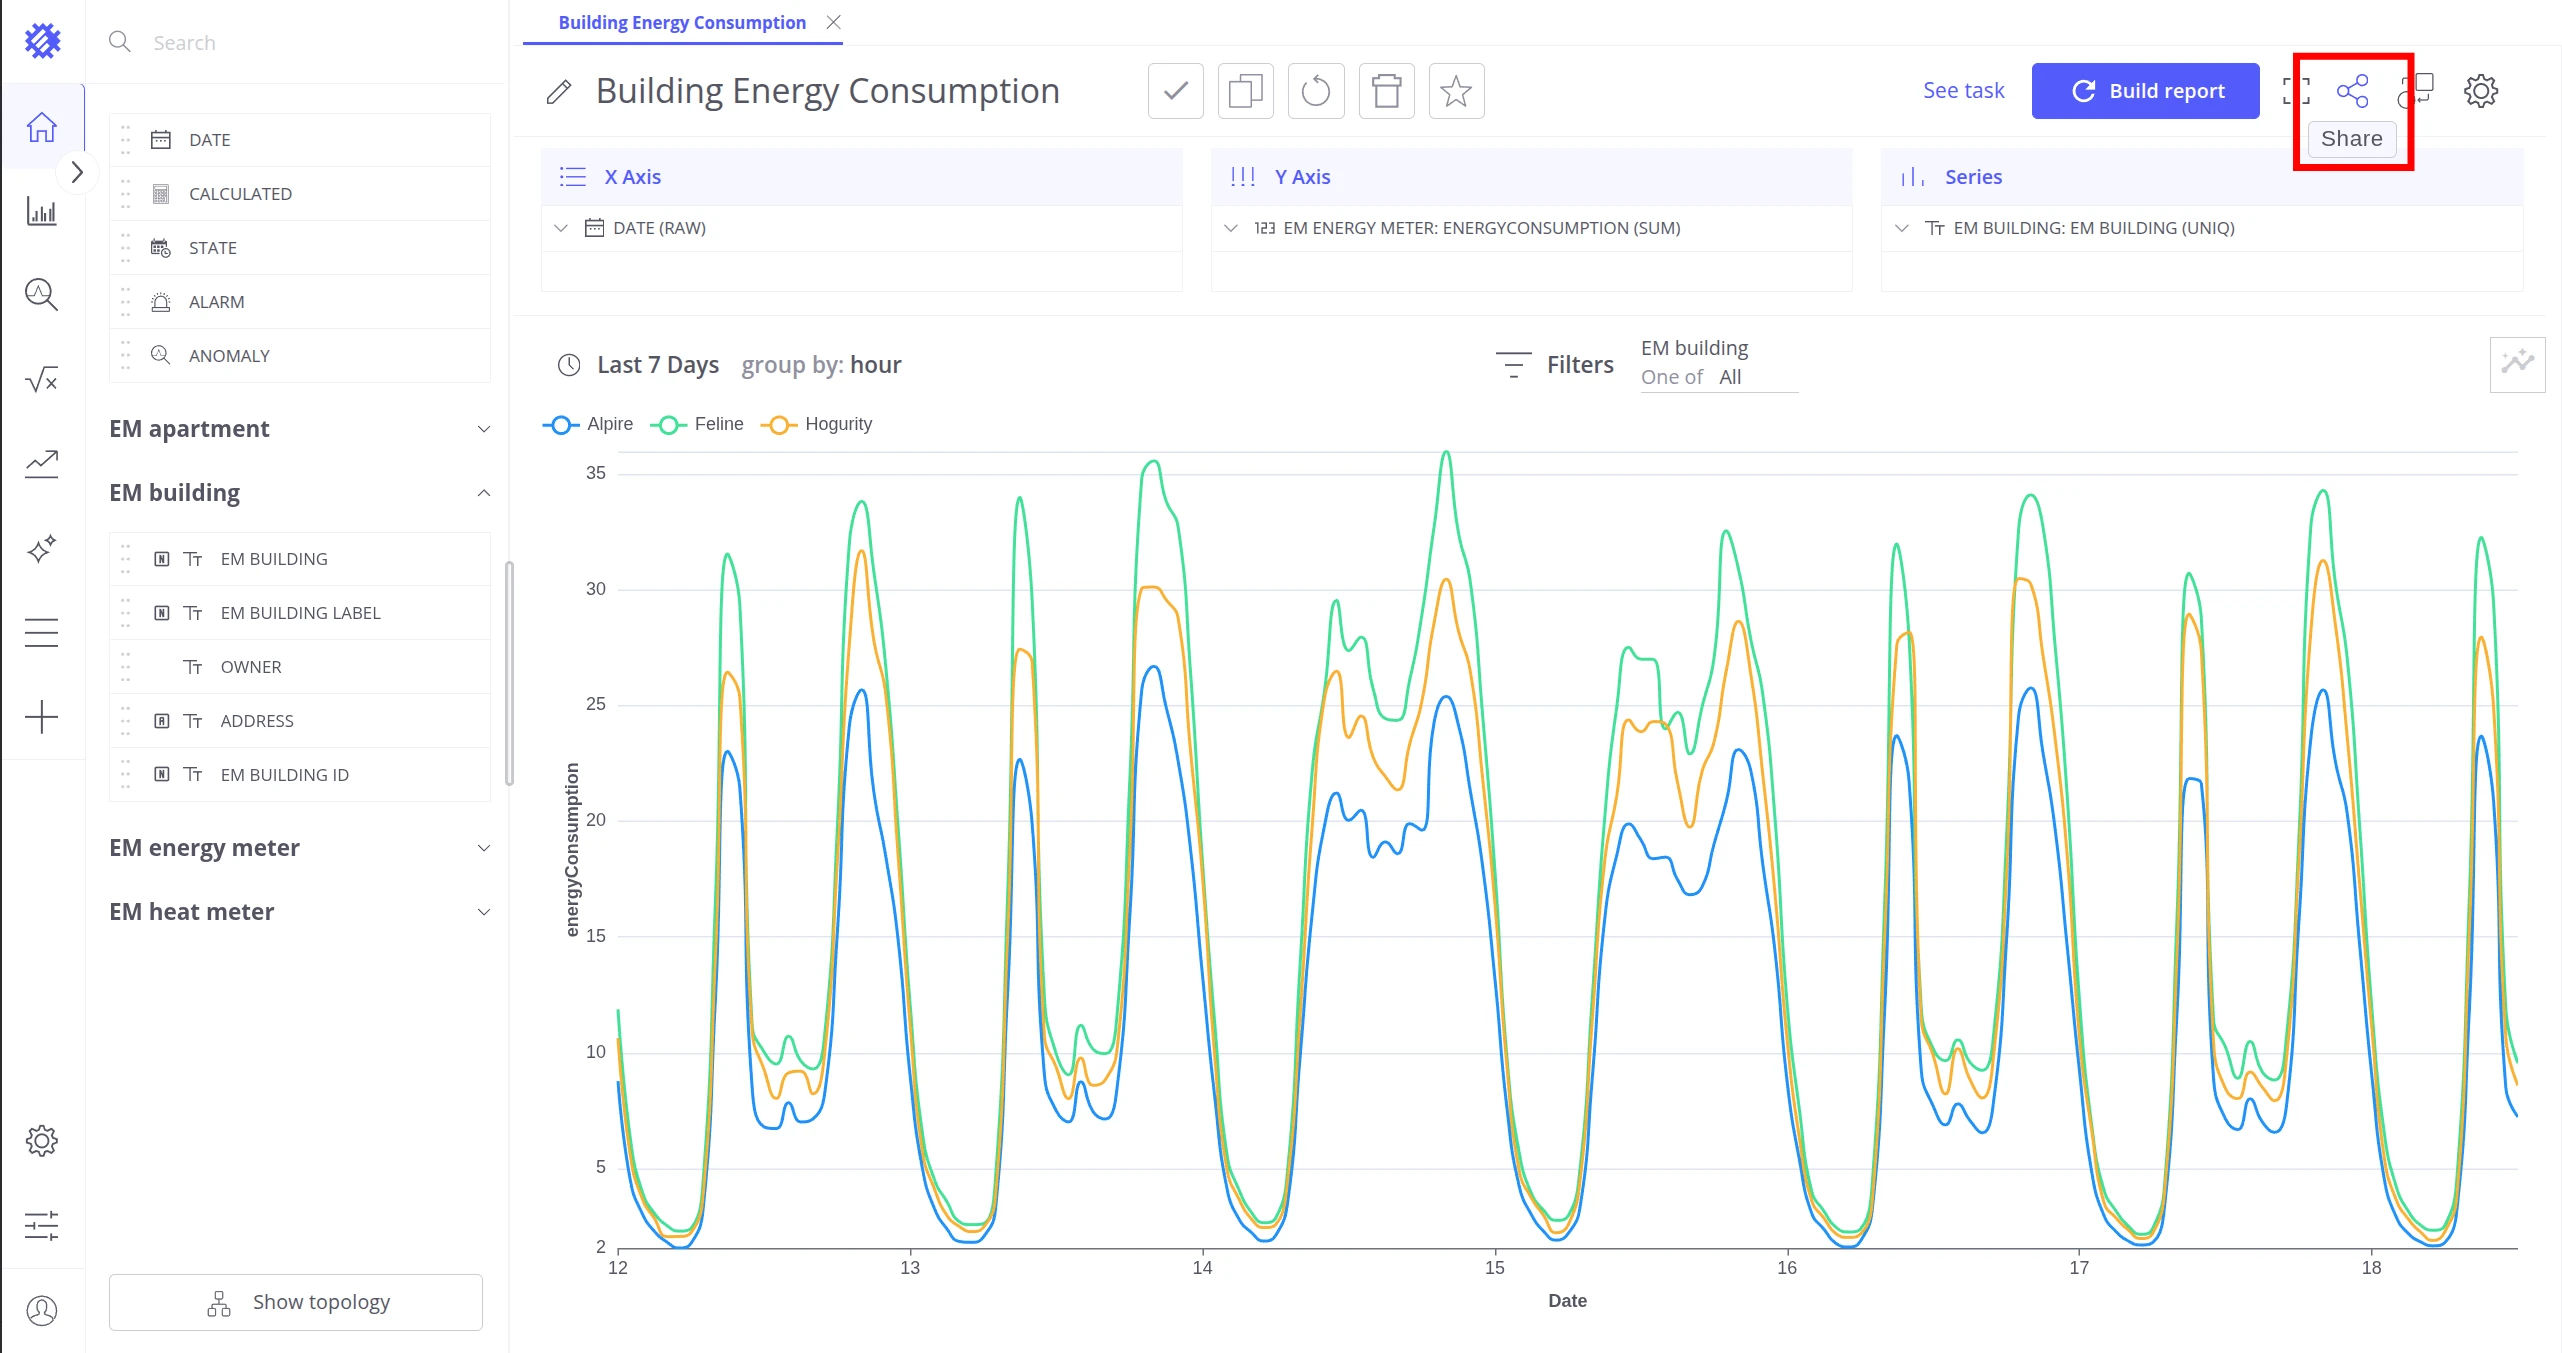Expand the EM energy meter section
The image size is (2562, 1353).
(300, 848)
